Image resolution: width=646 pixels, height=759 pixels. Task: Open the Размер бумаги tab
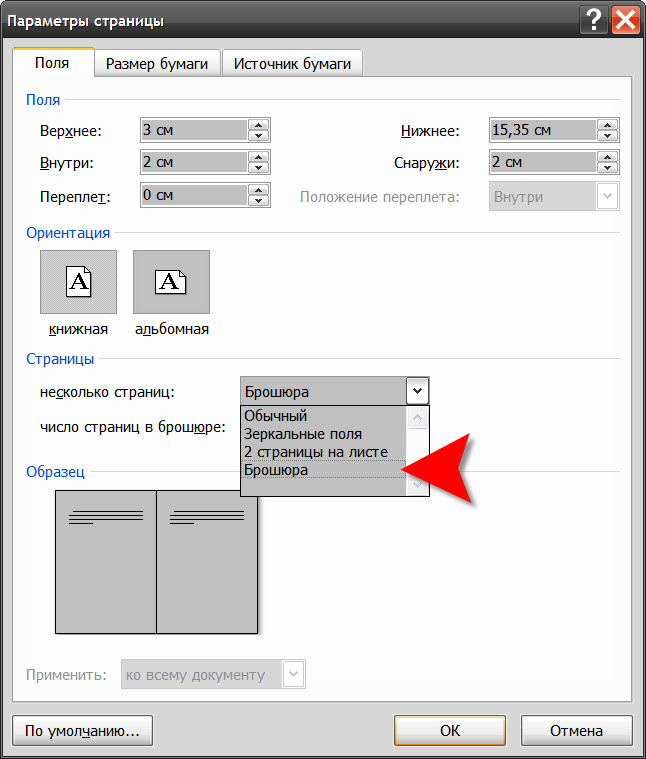coord(157,63)
